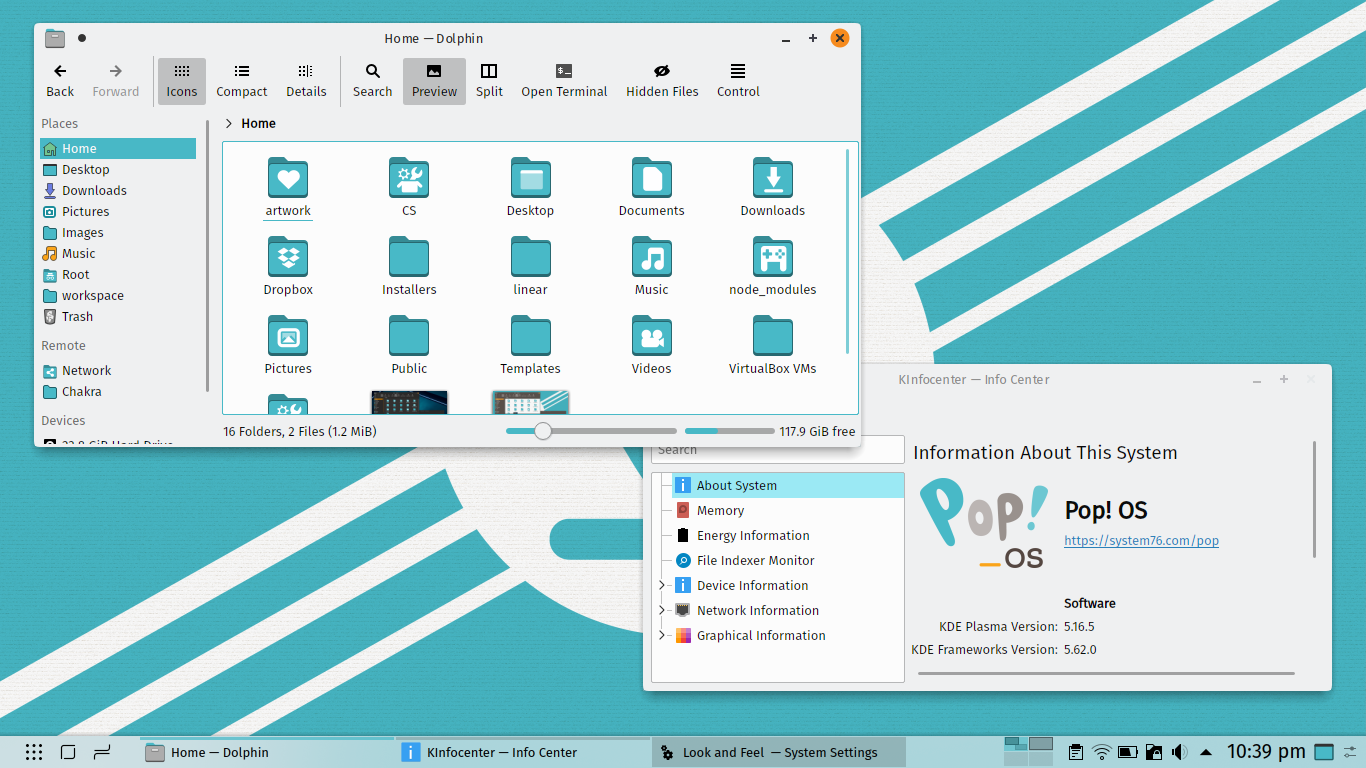
Task: Click the clipboard tray icon
Action: [1076, 752]
